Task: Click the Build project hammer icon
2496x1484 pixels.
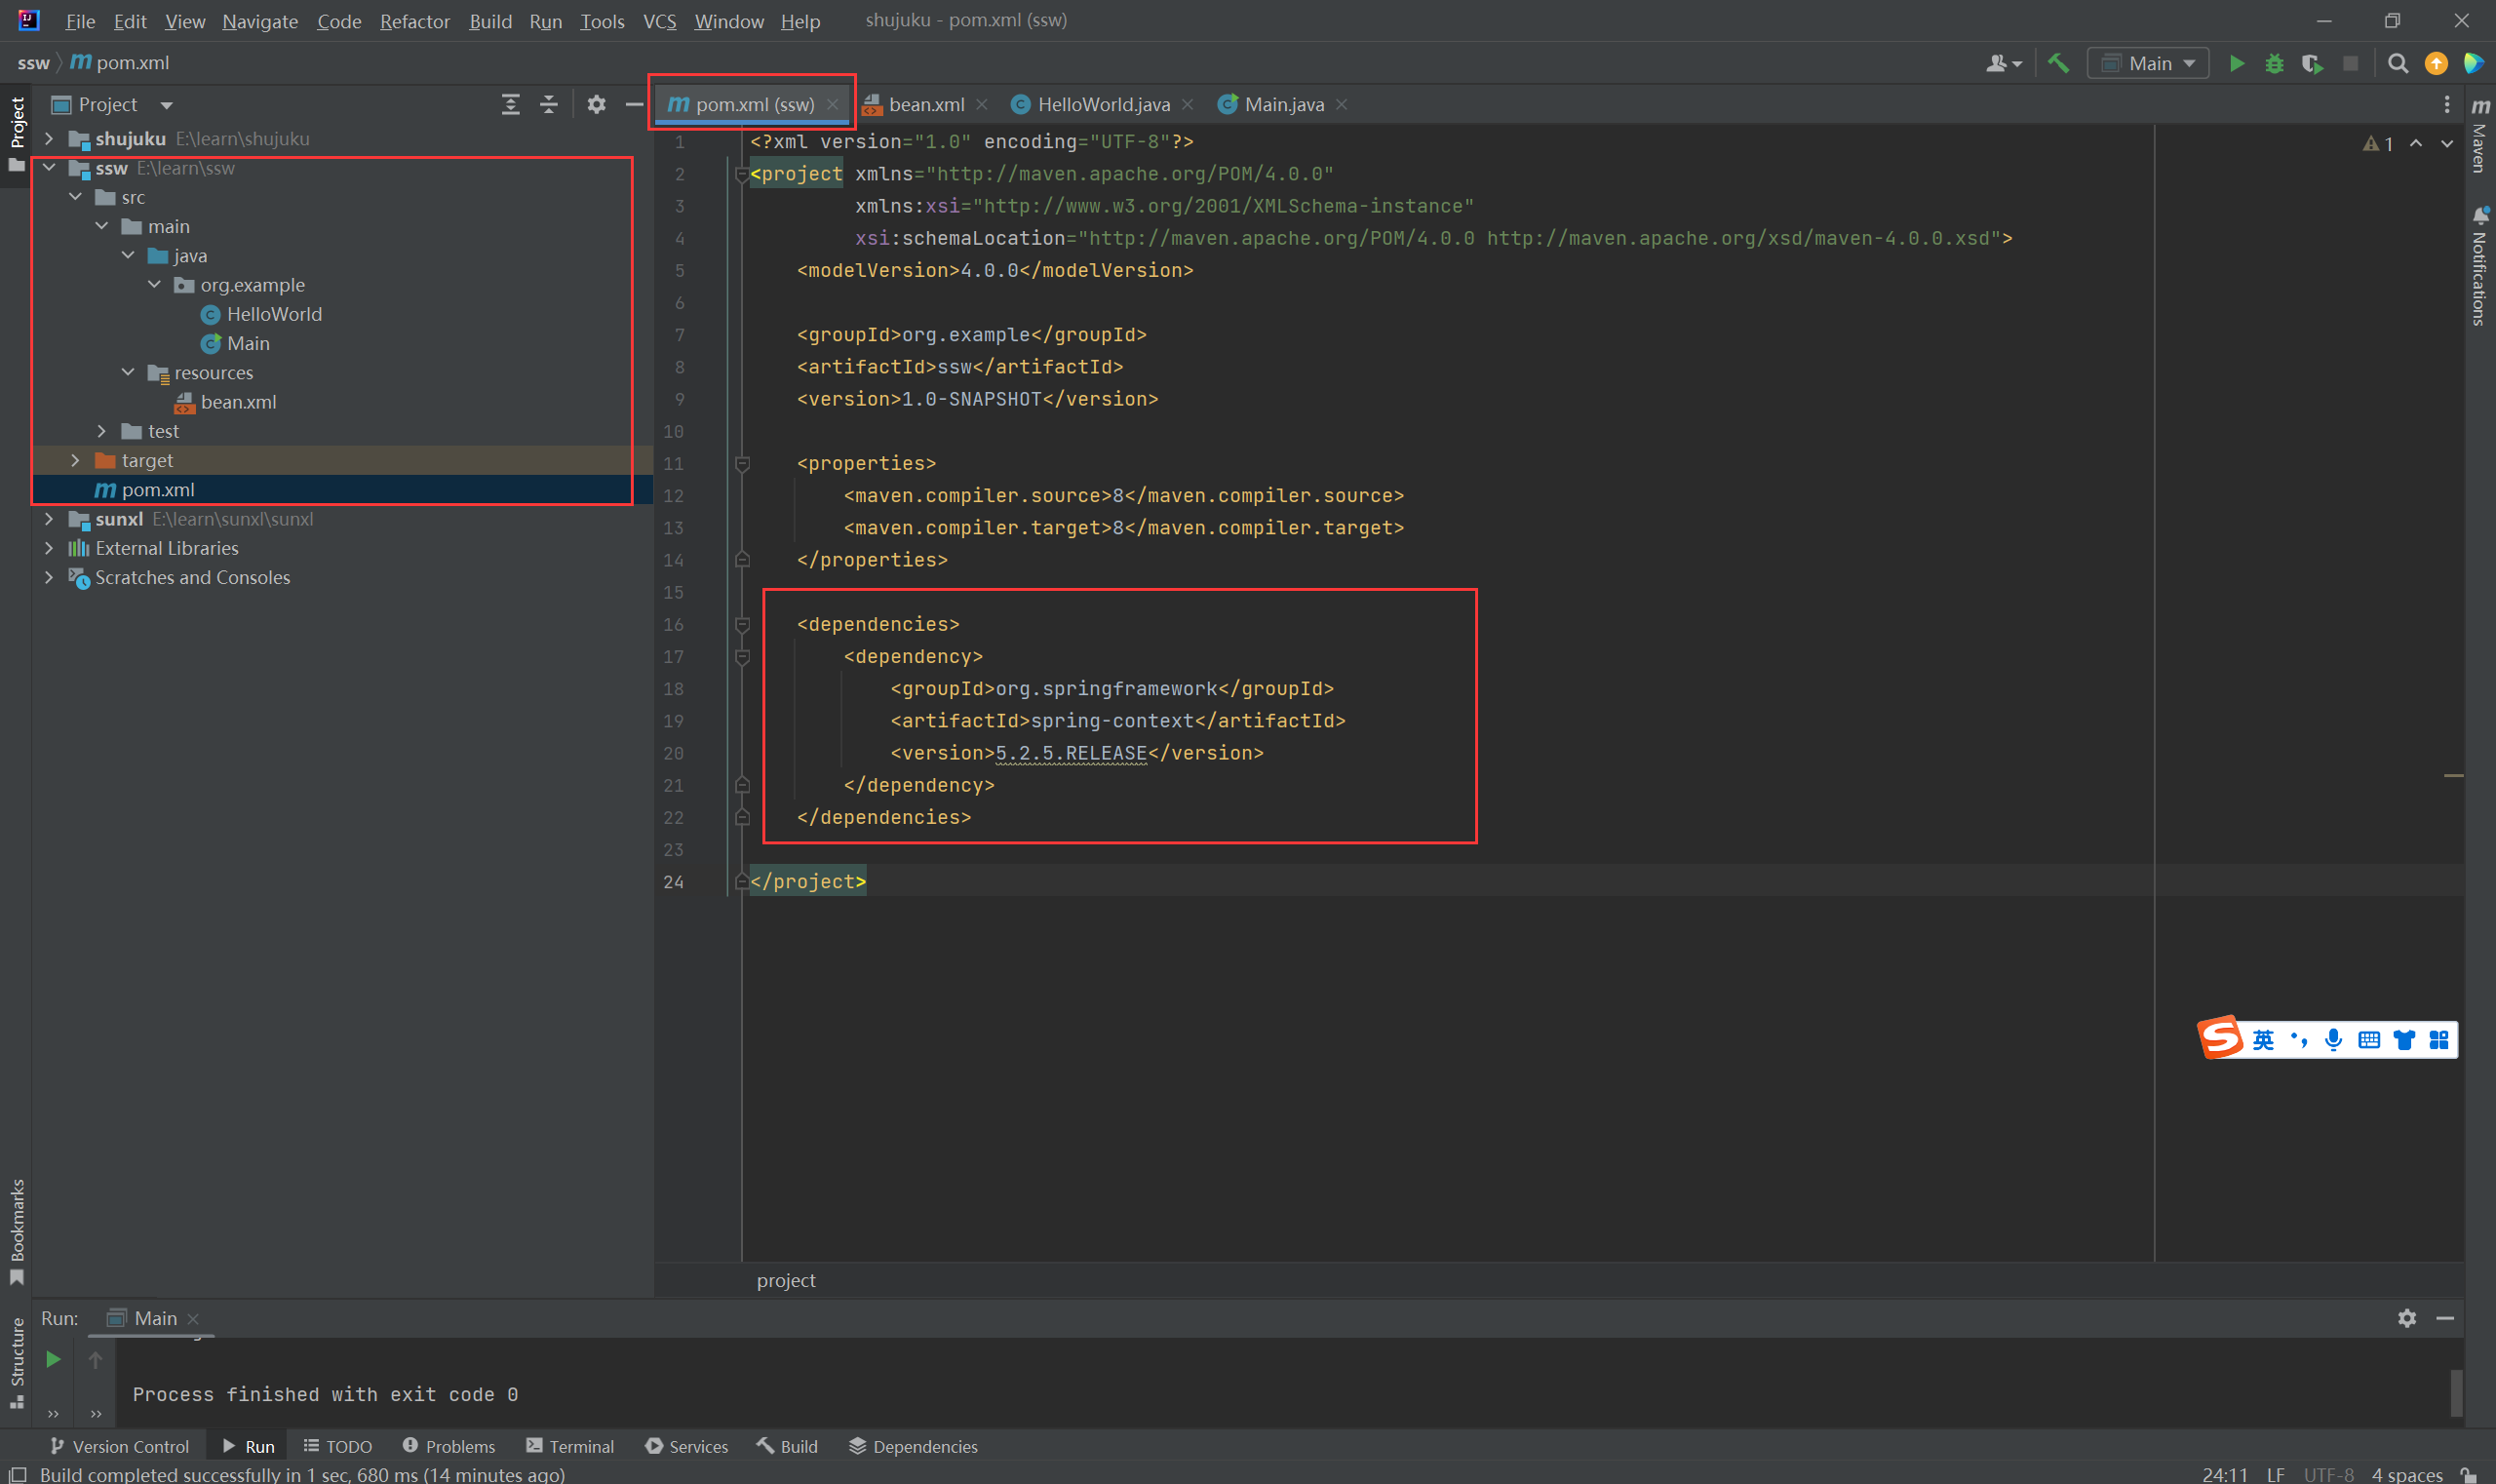Action: [2058, 64]
